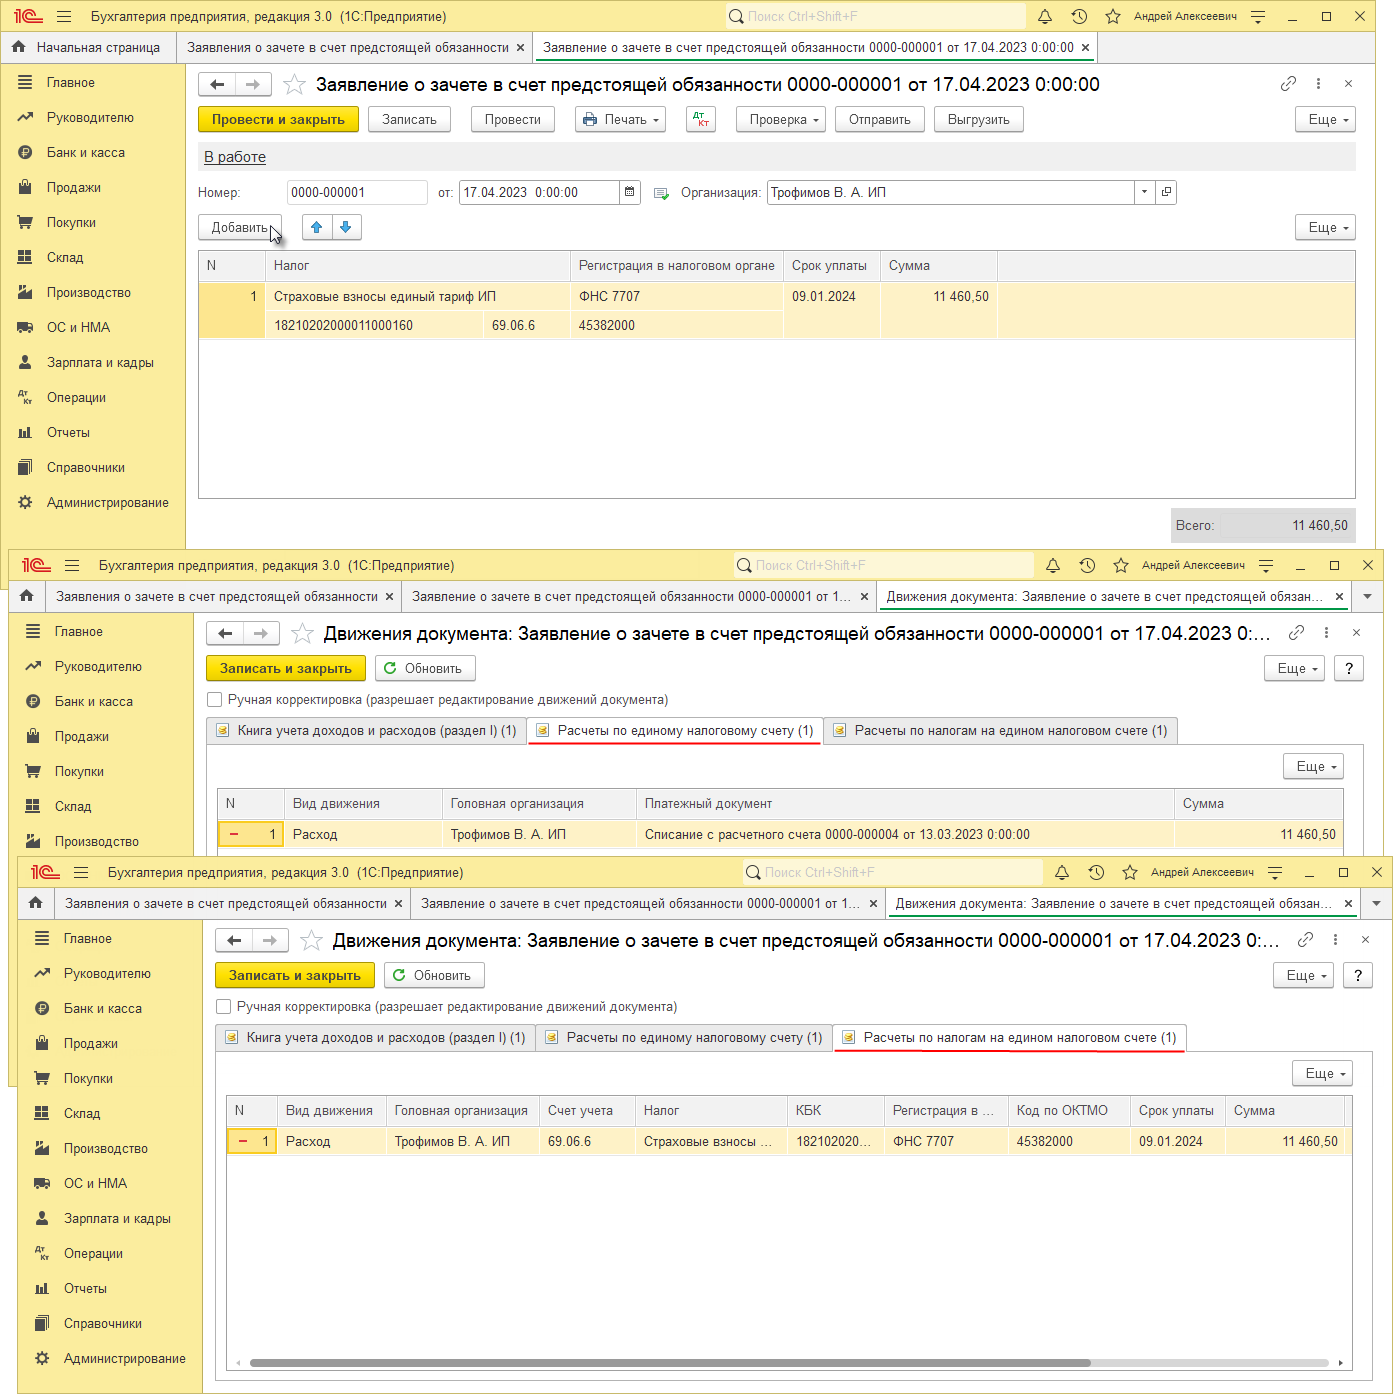
Task: Switch to the Начальная страница tab
Action: point(89,48)
